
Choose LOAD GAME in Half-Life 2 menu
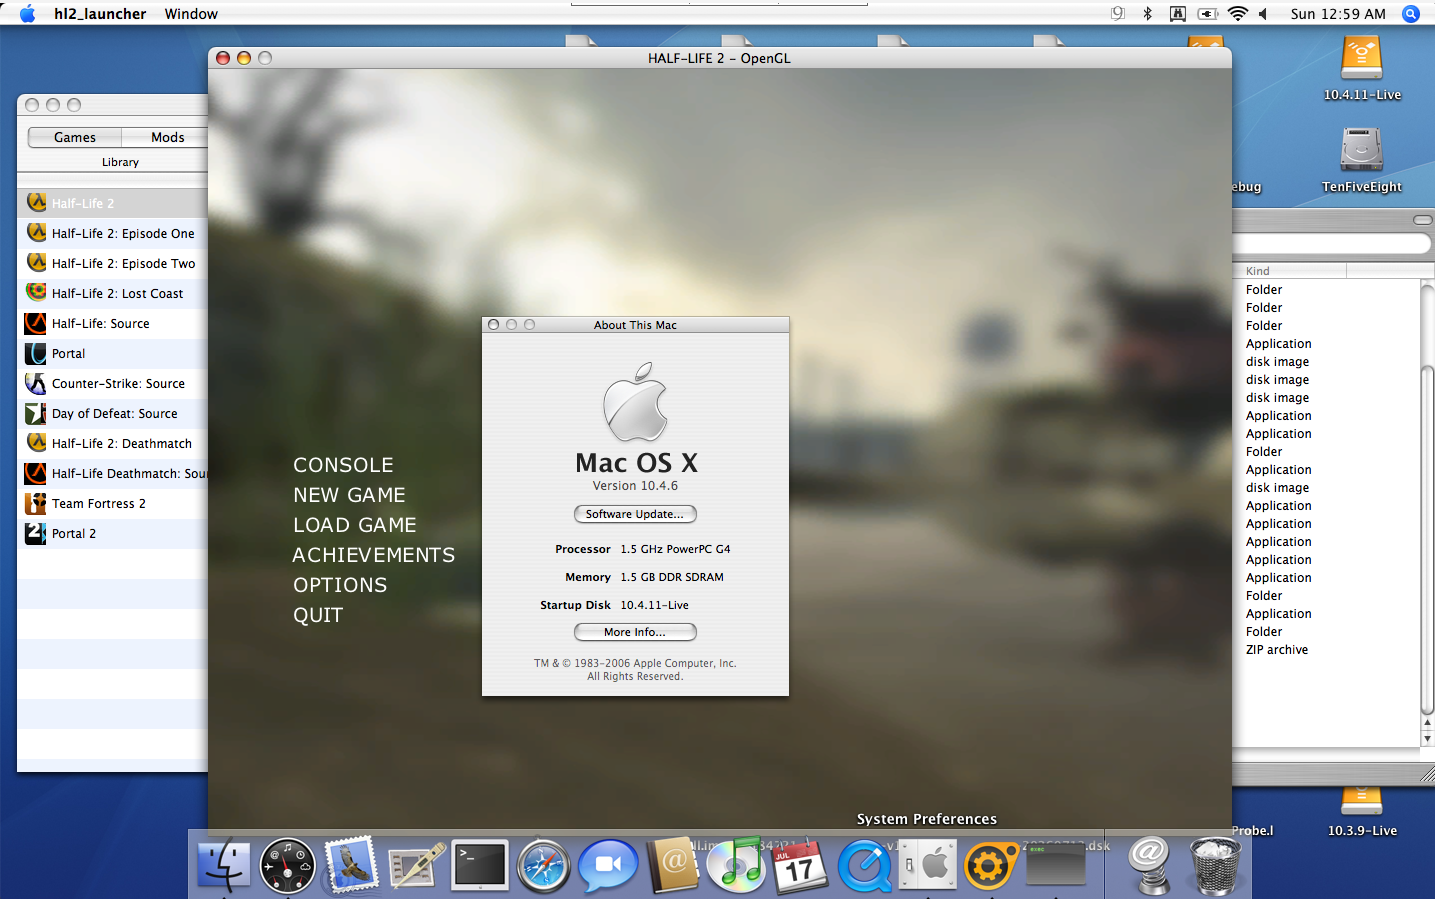point(354,525)
